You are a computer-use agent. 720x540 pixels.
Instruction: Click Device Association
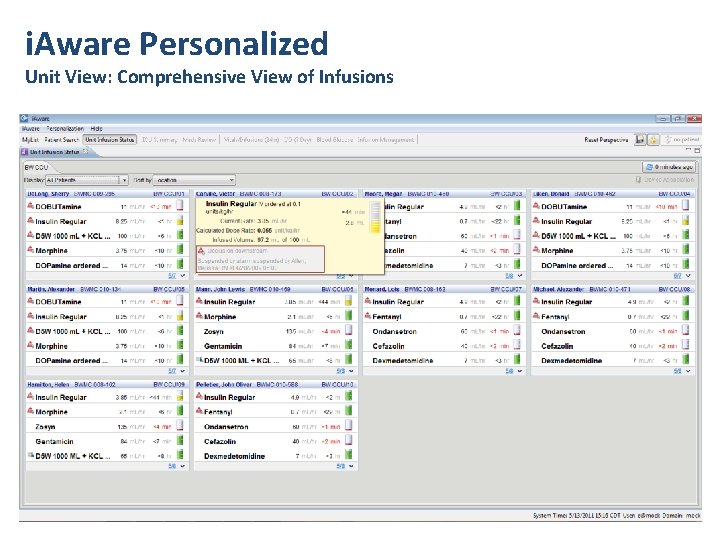point(665,180)
